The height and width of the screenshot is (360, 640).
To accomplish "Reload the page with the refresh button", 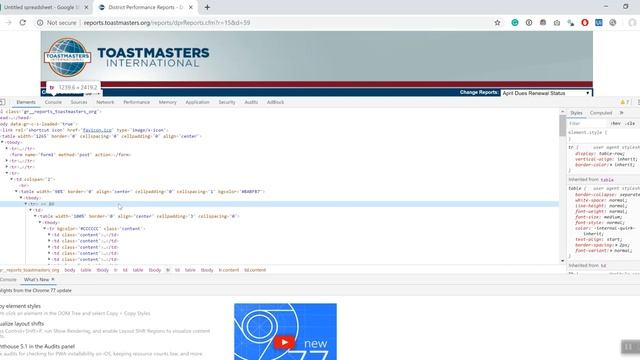I will tap(22, 23).
